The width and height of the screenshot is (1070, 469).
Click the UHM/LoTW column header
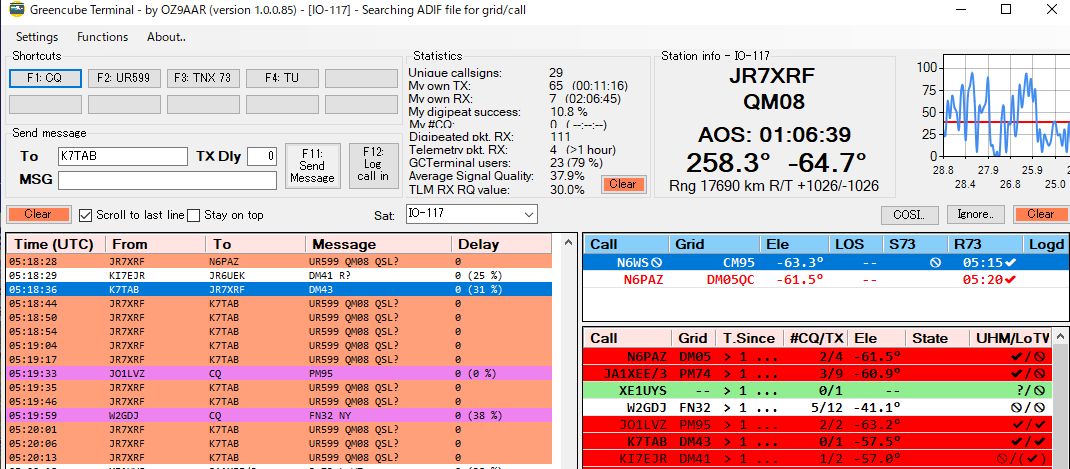(1011, 338)
